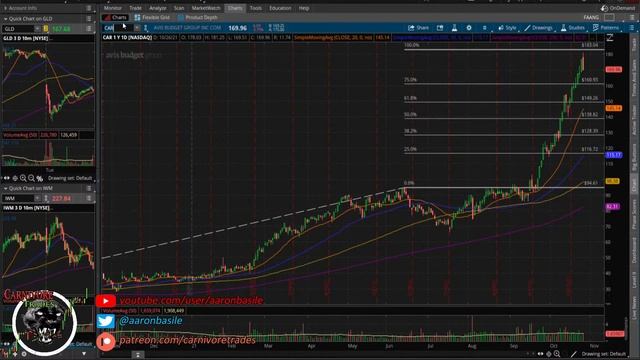Switch to the Scan tab
The width and height of the screenshot is (640, 360).
(179, 8)
